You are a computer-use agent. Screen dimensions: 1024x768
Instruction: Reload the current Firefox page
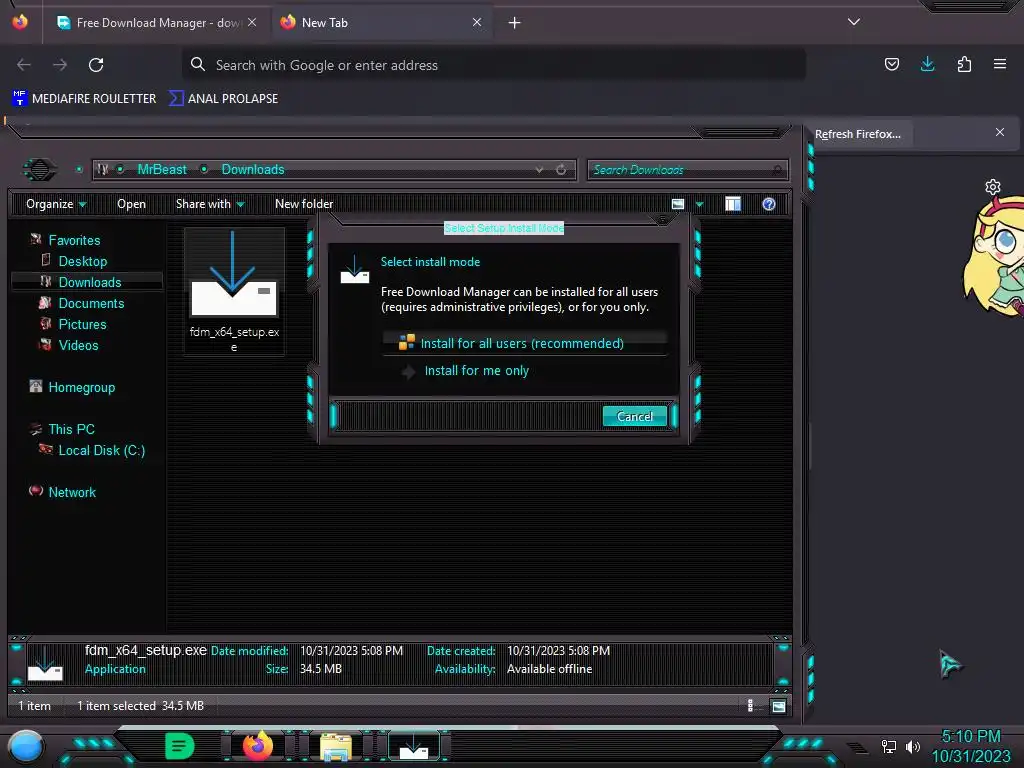(96, 65)
